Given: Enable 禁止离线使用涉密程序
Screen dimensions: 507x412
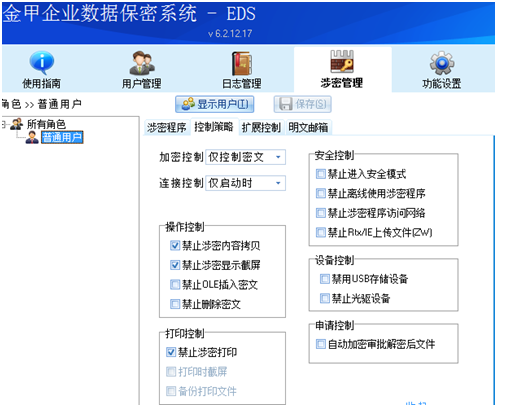Looking at the screenshot, I should click(x=321, y=193).
